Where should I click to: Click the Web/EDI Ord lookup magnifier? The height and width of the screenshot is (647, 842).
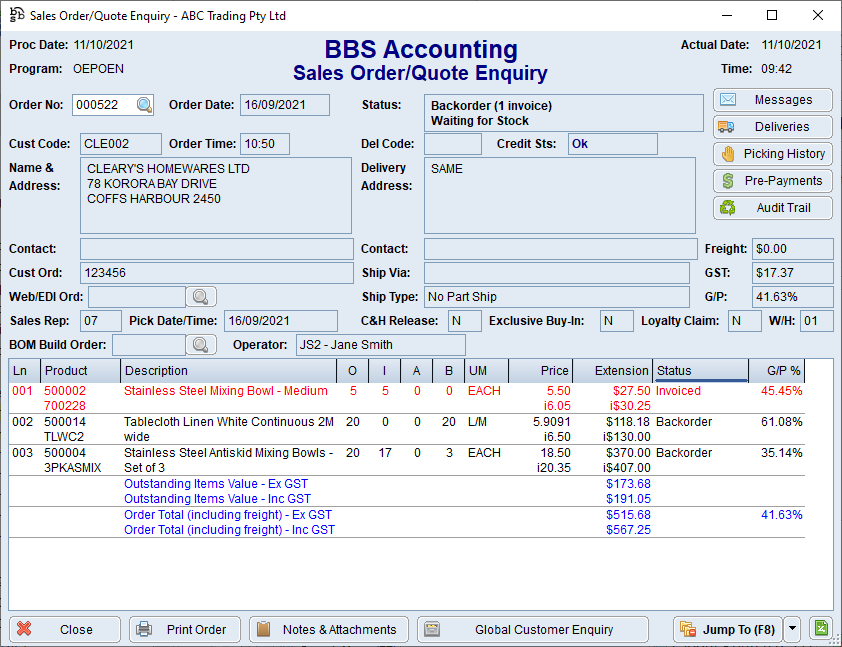coord(201,296)
